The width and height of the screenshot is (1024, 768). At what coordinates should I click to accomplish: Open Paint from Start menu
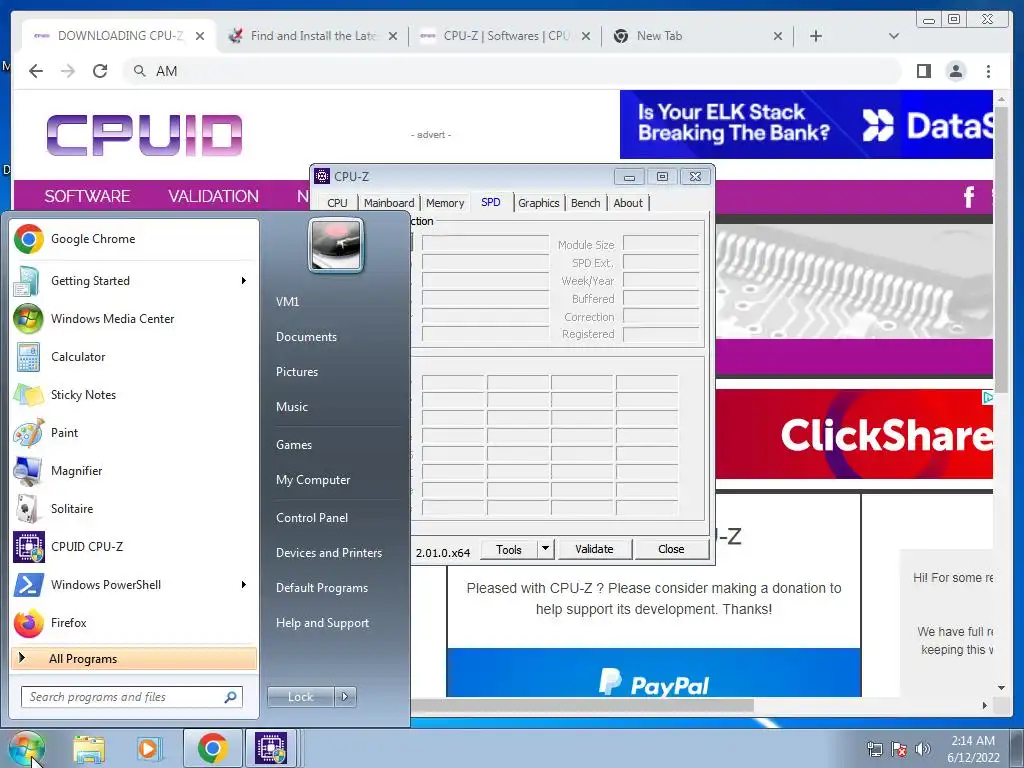click(134, 432)
